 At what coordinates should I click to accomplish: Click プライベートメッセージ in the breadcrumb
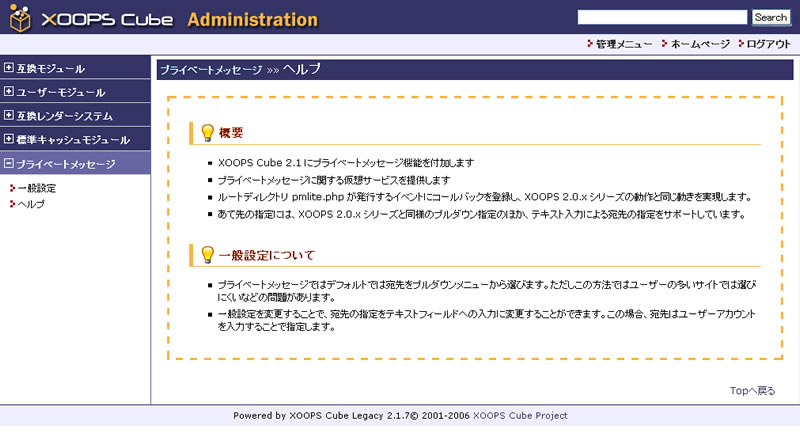(211, 70)
